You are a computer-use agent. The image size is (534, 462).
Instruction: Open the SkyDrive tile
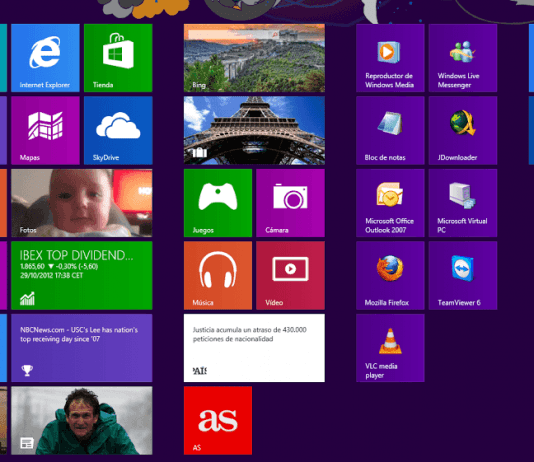(118, 130)
